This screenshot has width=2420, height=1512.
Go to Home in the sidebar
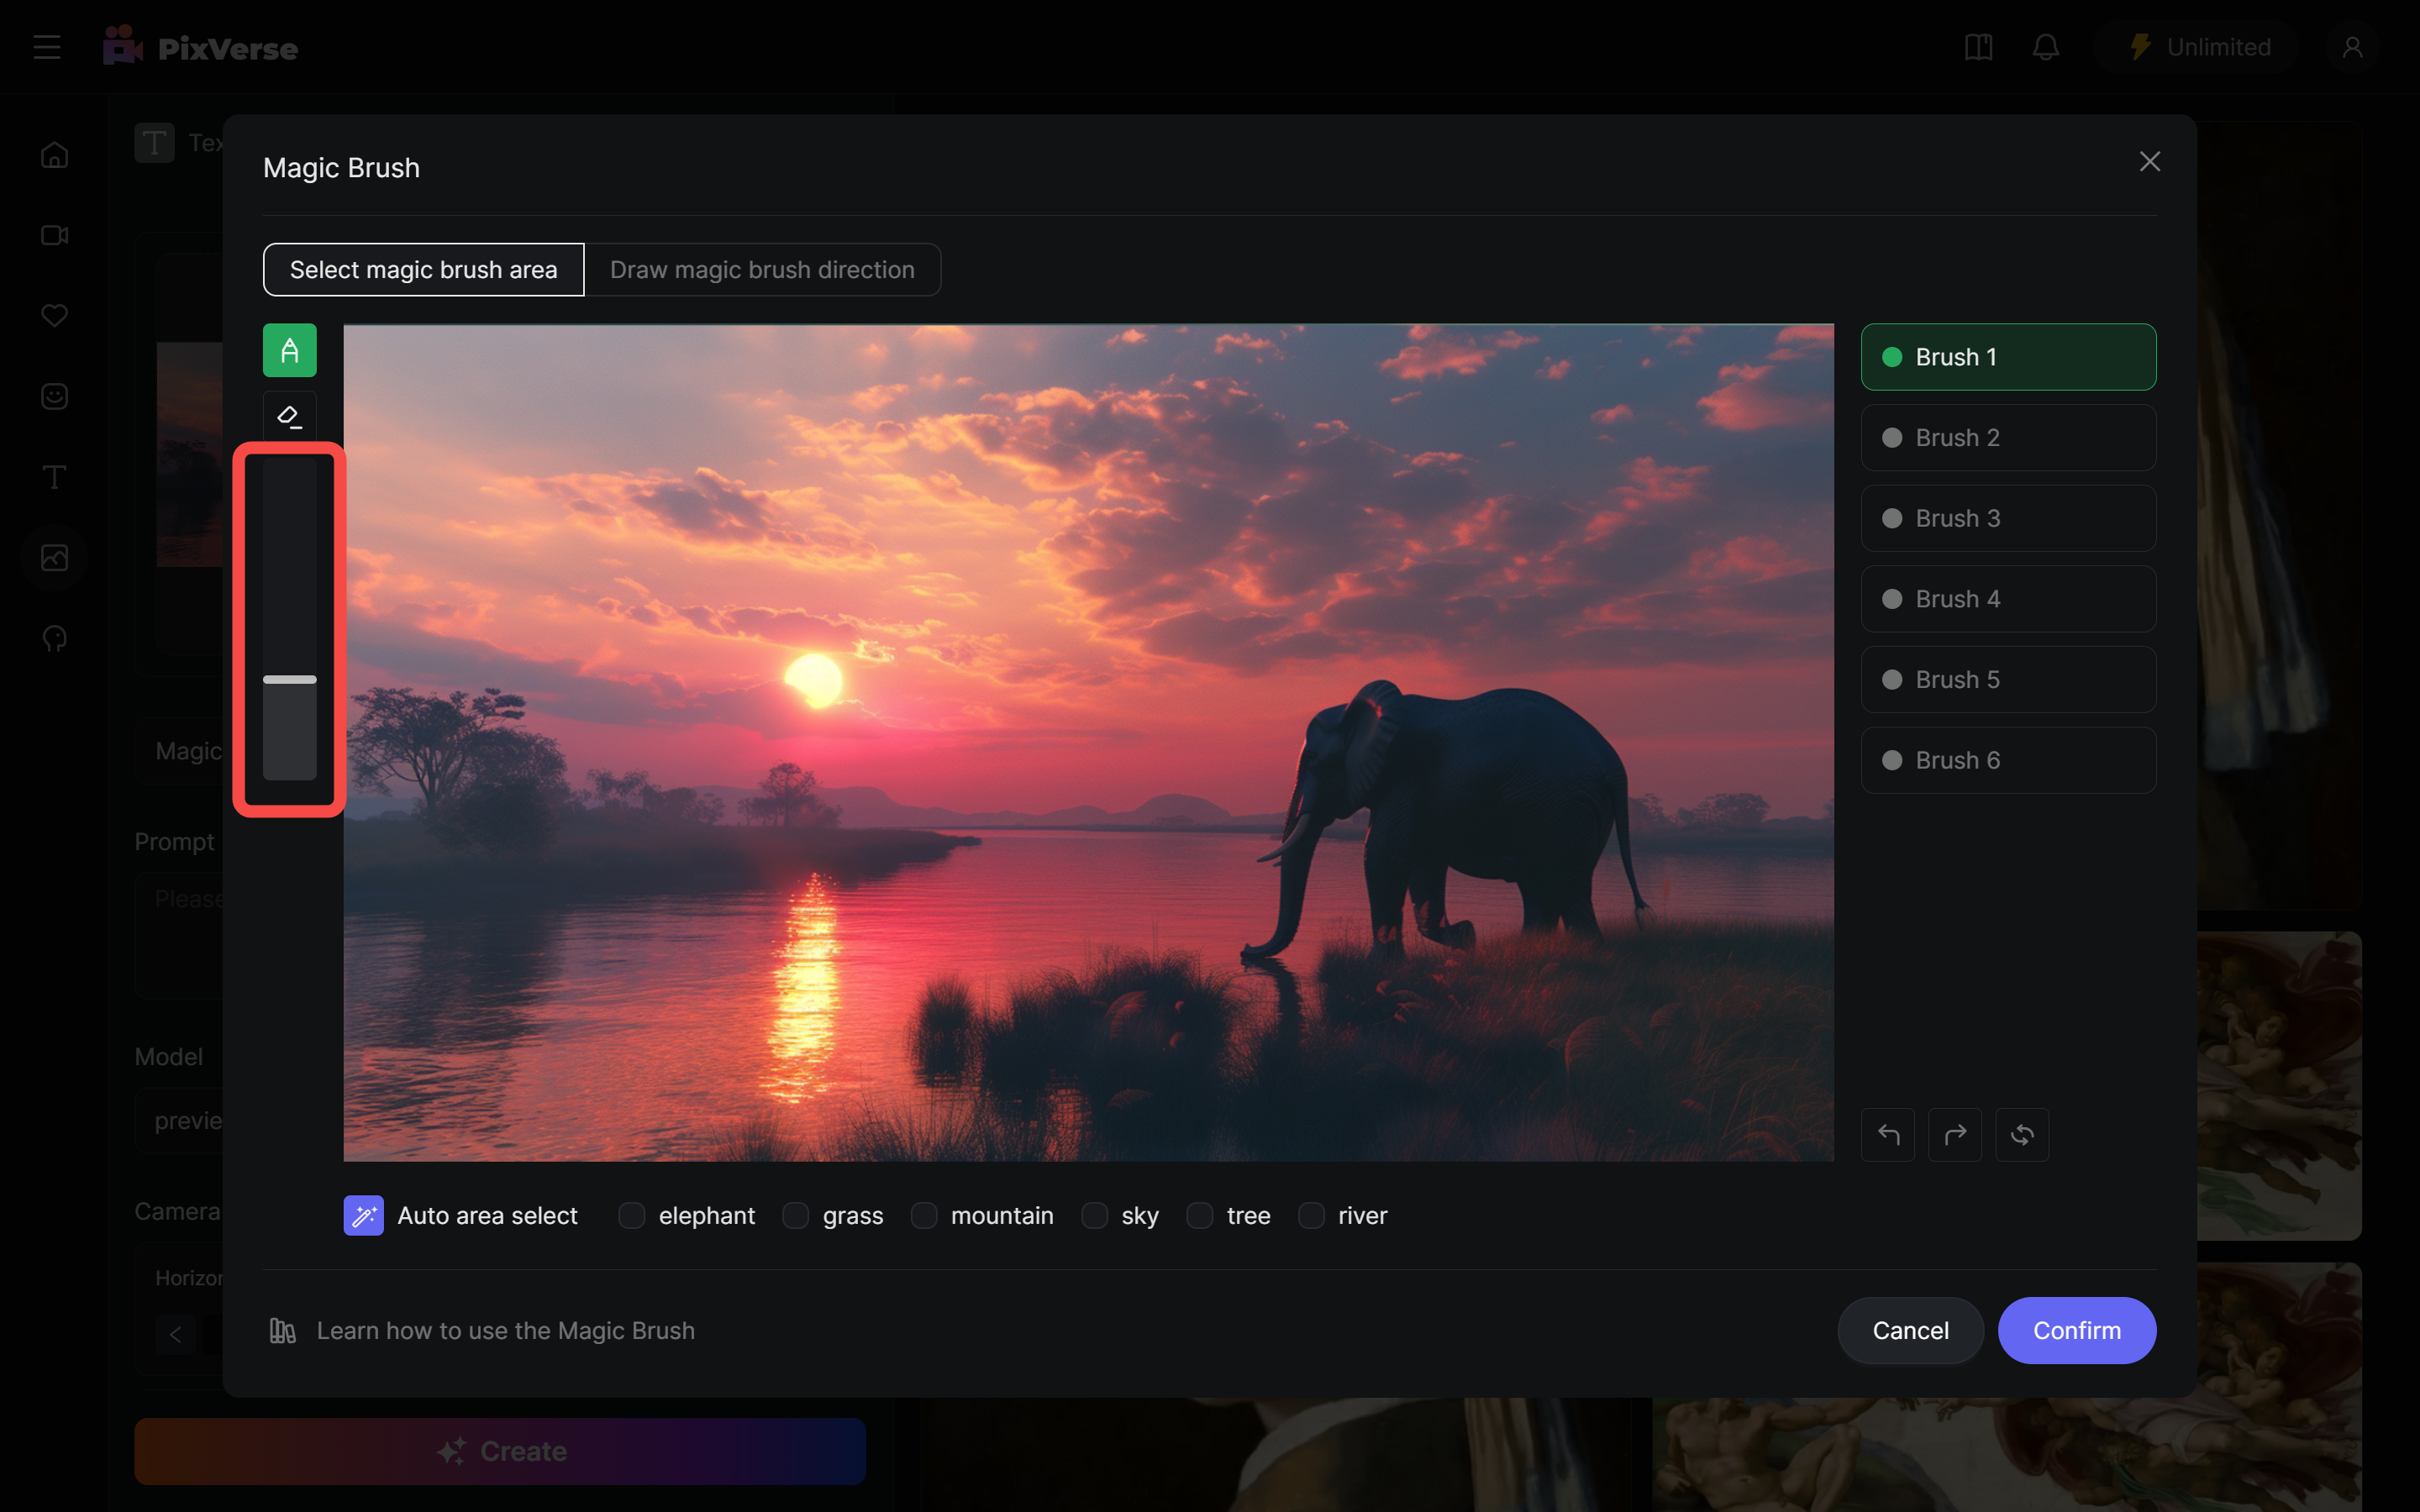click(54, 154)
